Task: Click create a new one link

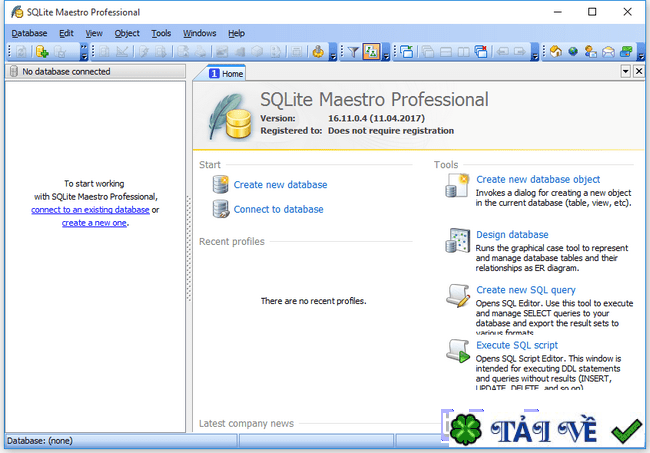Action: tap(94, 223)
